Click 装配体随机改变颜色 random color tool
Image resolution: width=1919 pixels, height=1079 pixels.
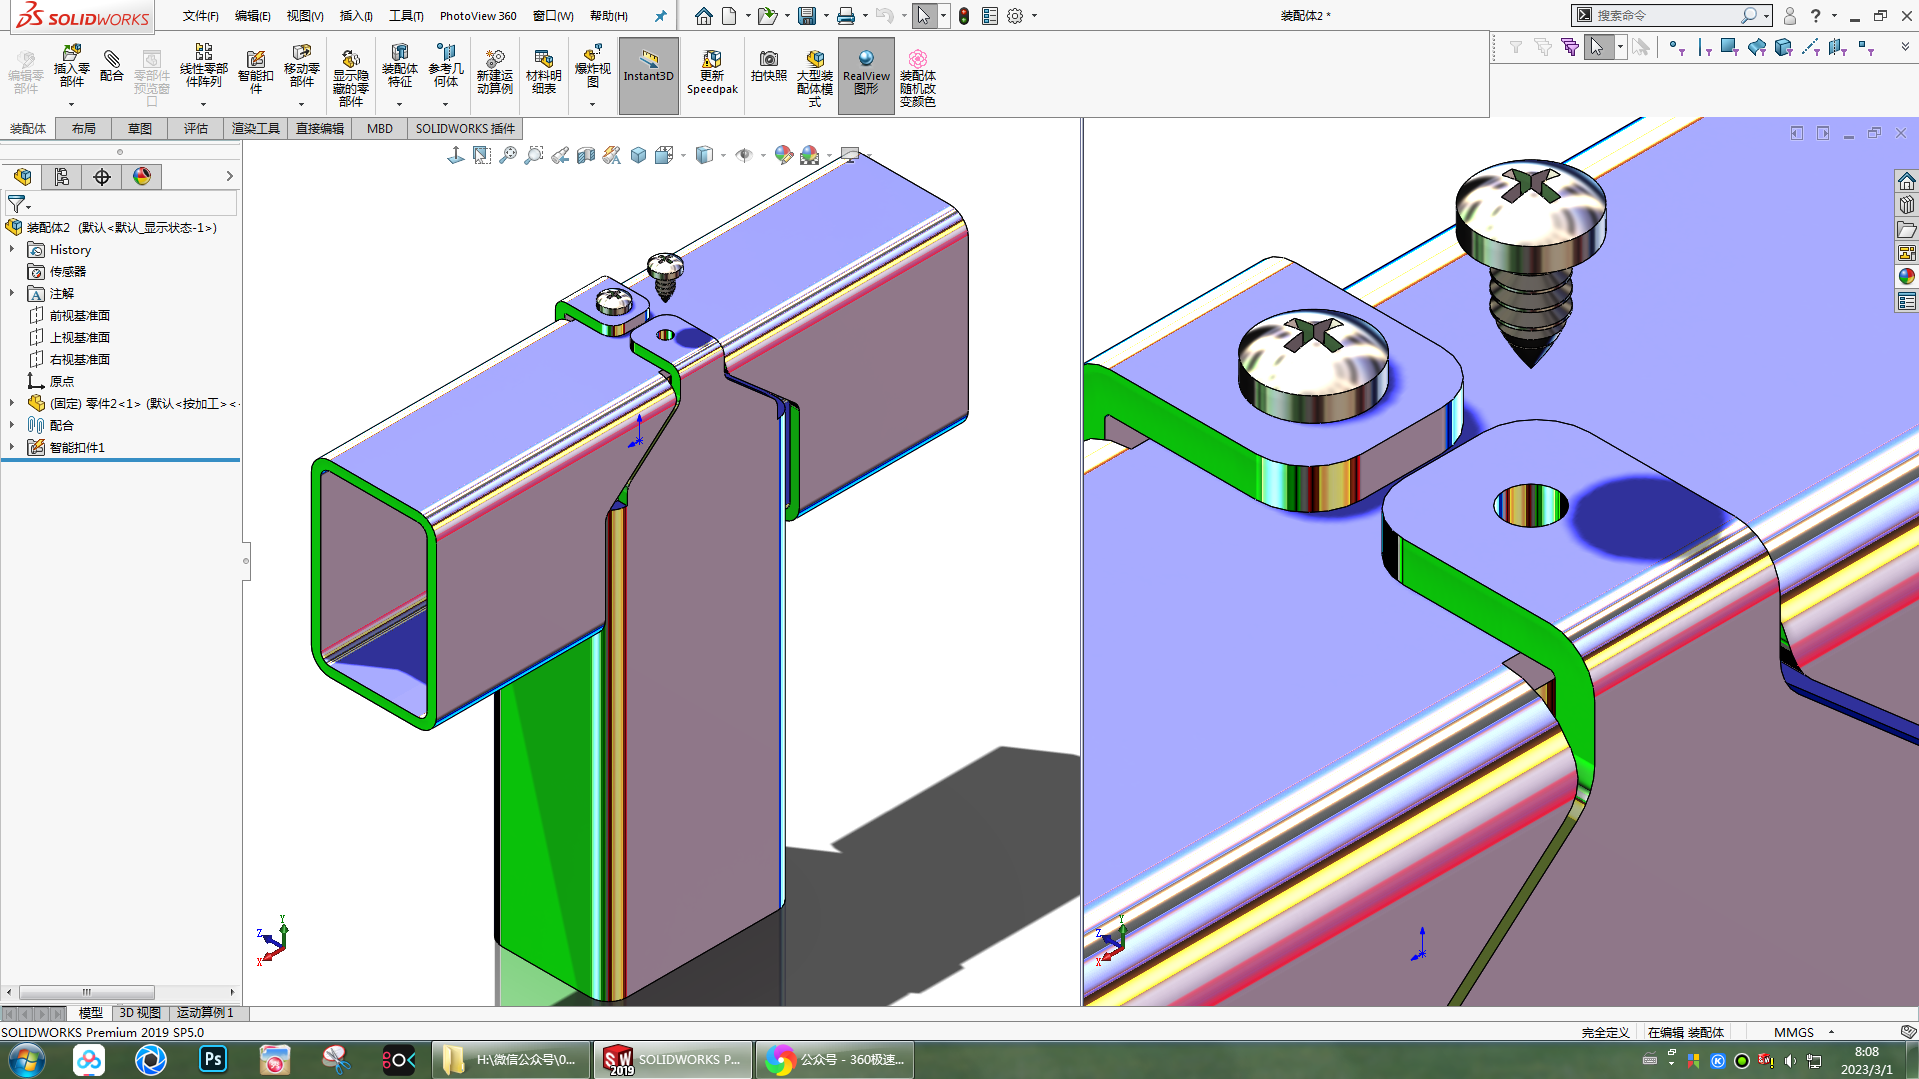[x=917, y=78]
